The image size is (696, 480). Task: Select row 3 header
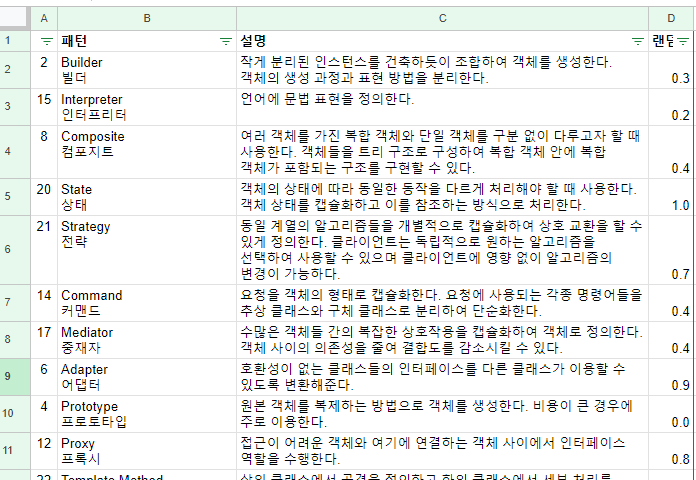(x=15, y=107)
